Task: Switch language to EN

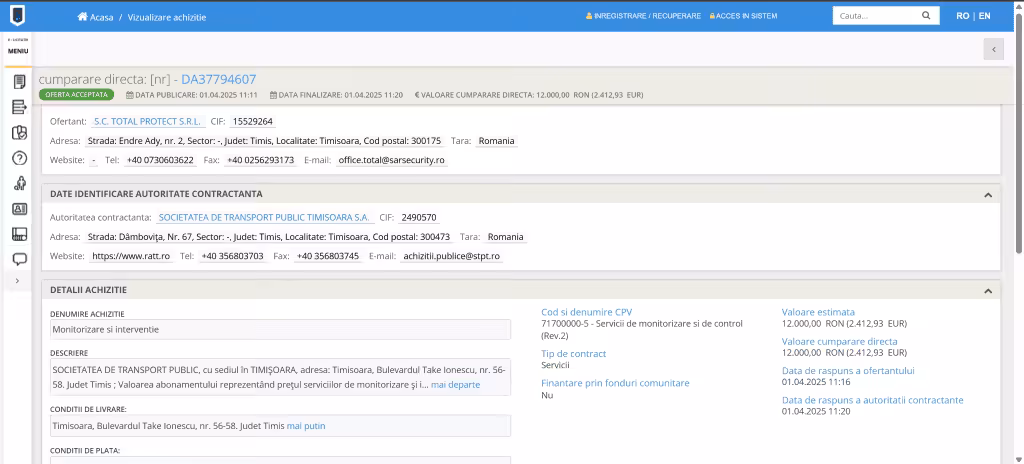Action: tap(984, 16)
